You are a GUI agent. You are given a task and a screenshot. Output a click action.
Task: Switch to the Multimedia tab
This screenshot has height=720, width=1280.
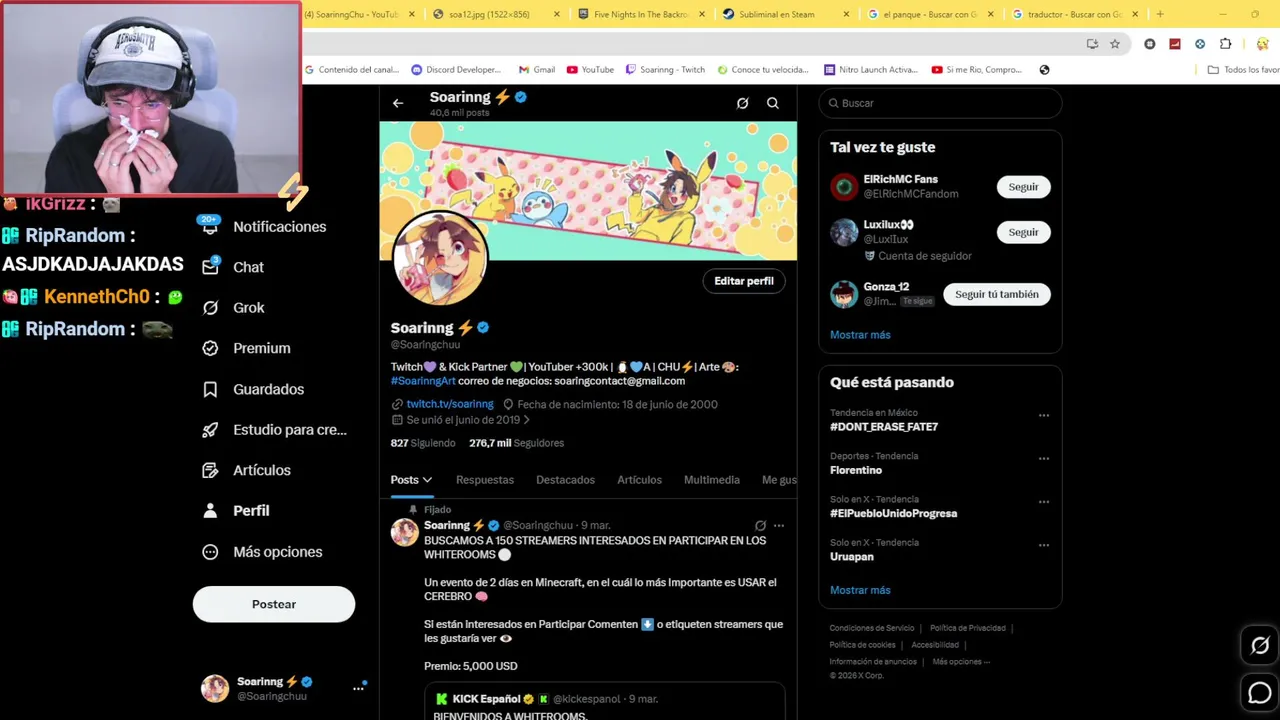pos(711,480)
